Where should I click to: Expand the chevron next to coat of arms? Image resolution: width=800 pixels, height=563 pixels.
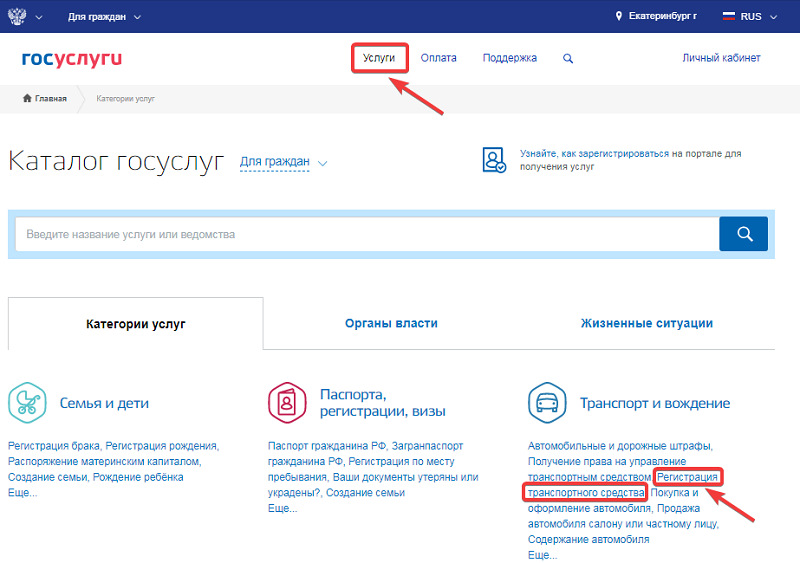[39, 17]
